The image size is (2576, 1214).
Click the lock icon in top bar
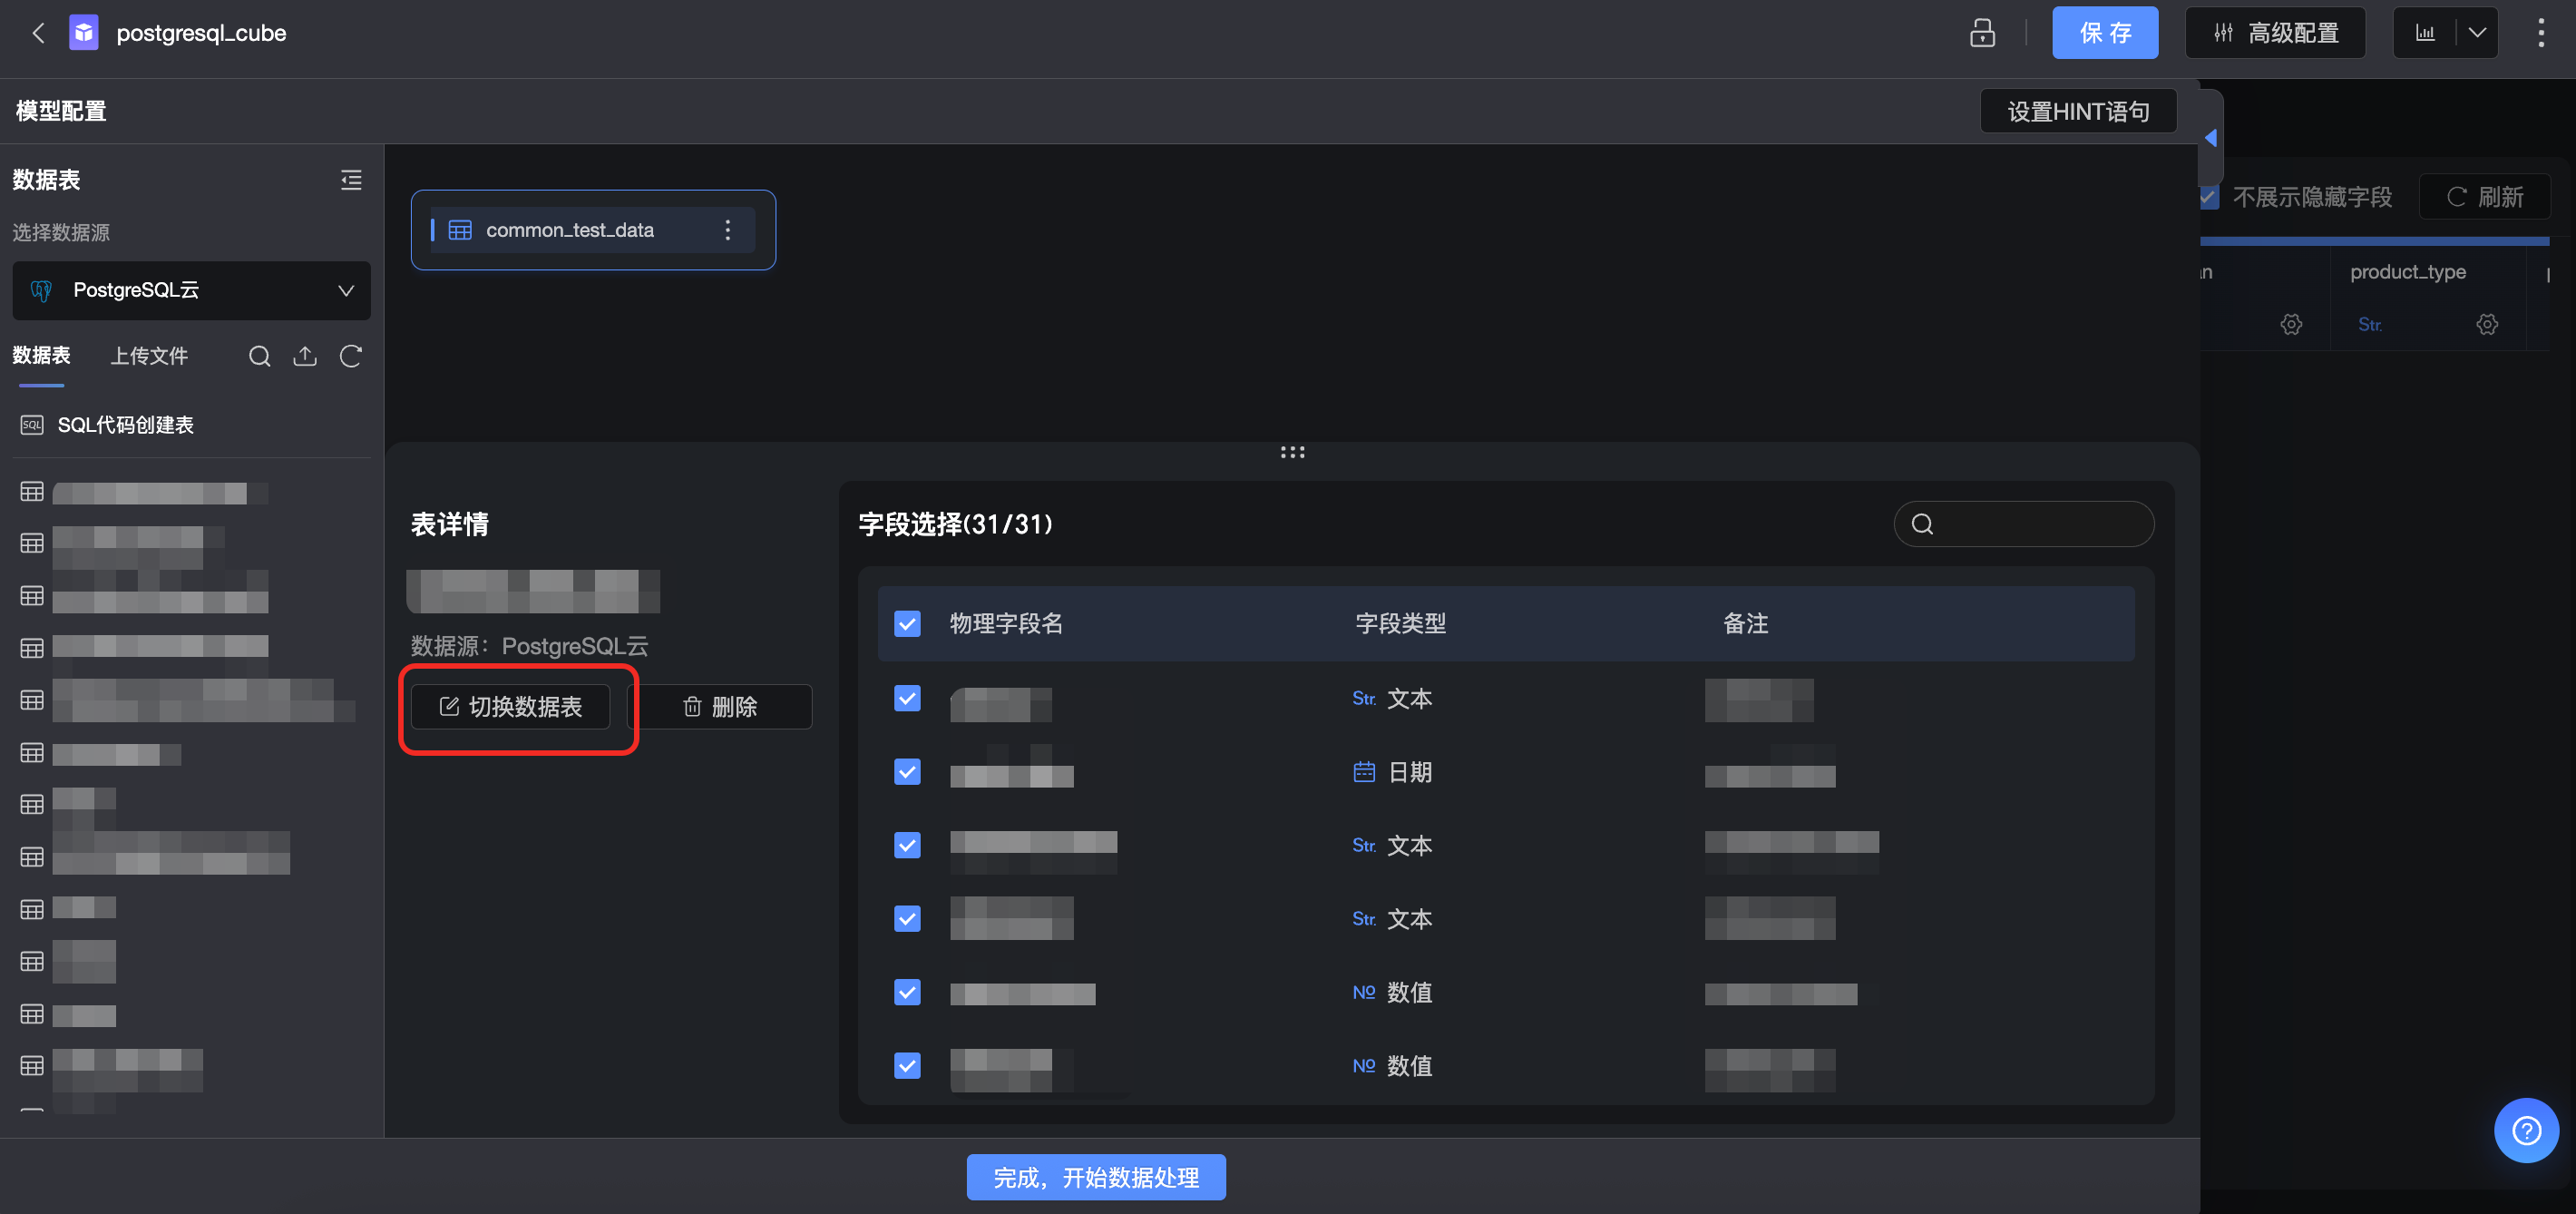pyautogui.click(x=1981, y=33)
